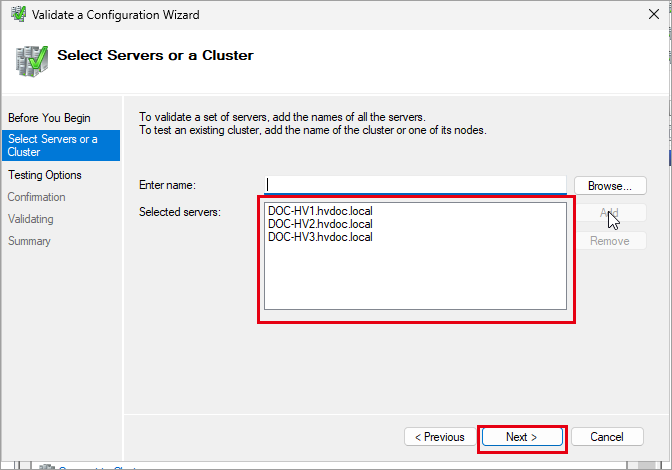This screenshot has width=672, height=470.
Task: Click the Selected servers label
Action: [x=180, y=212]
